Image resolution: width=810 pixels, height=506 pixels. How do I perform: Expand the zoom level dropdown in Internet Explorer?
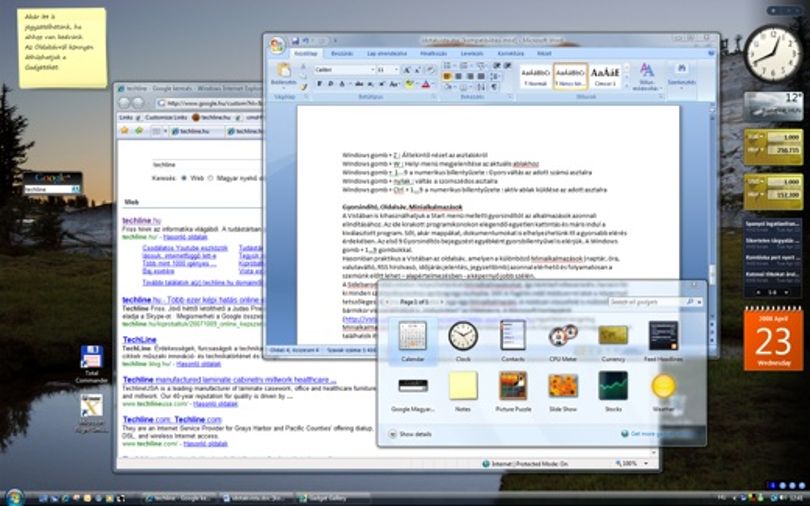tap(646, 464)
